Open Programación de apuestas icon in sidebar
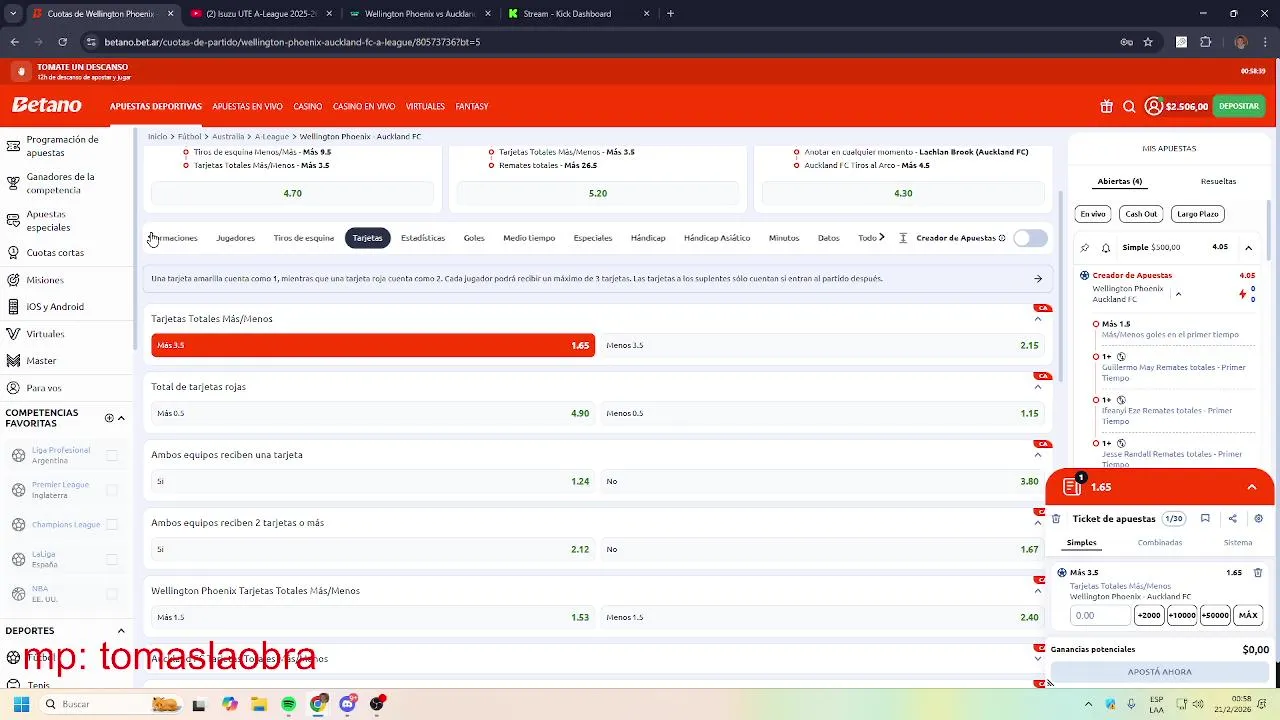The image size is (1280, 720). tap(13, 146)
